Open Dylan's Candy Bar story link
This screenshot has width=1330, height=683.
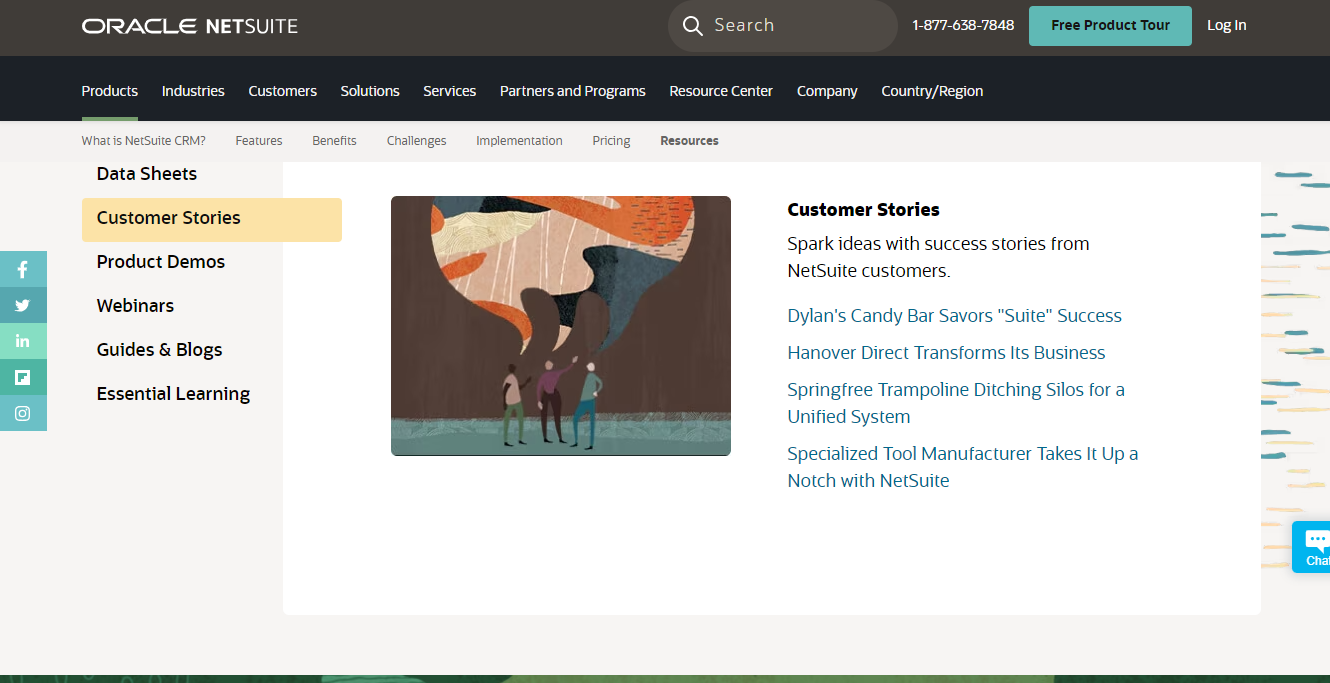pos(954,316)
